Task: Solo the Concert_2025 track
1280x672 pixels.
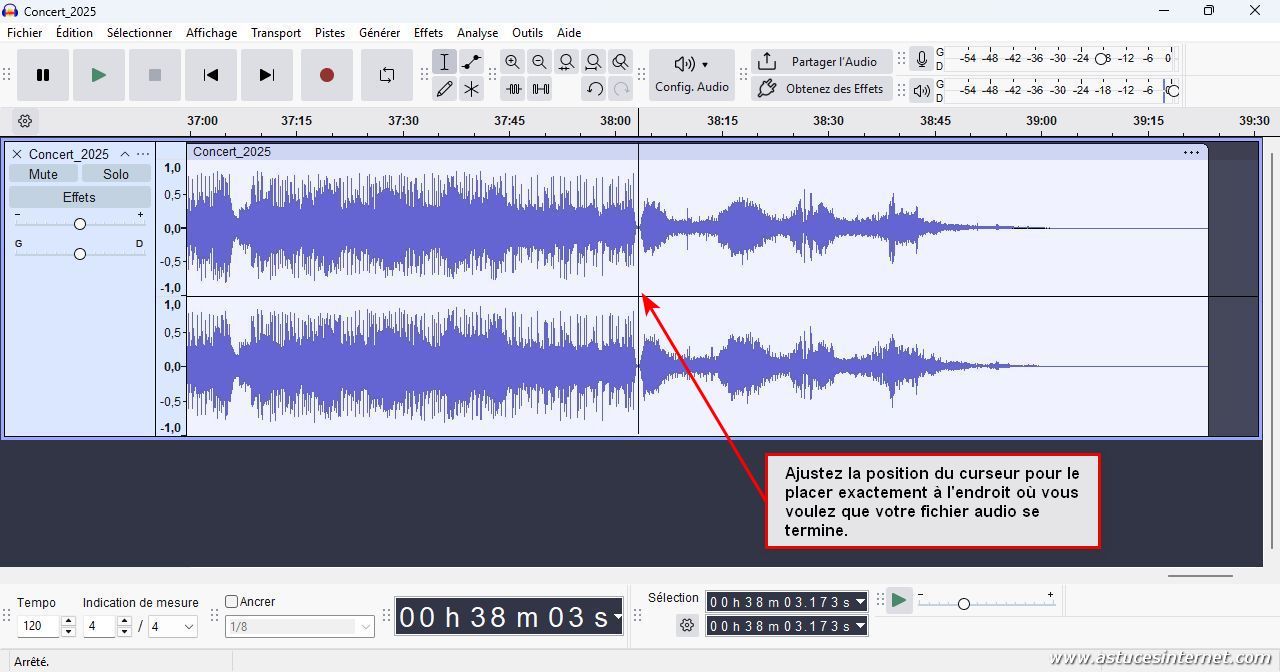Action: (x=116, y=174)
